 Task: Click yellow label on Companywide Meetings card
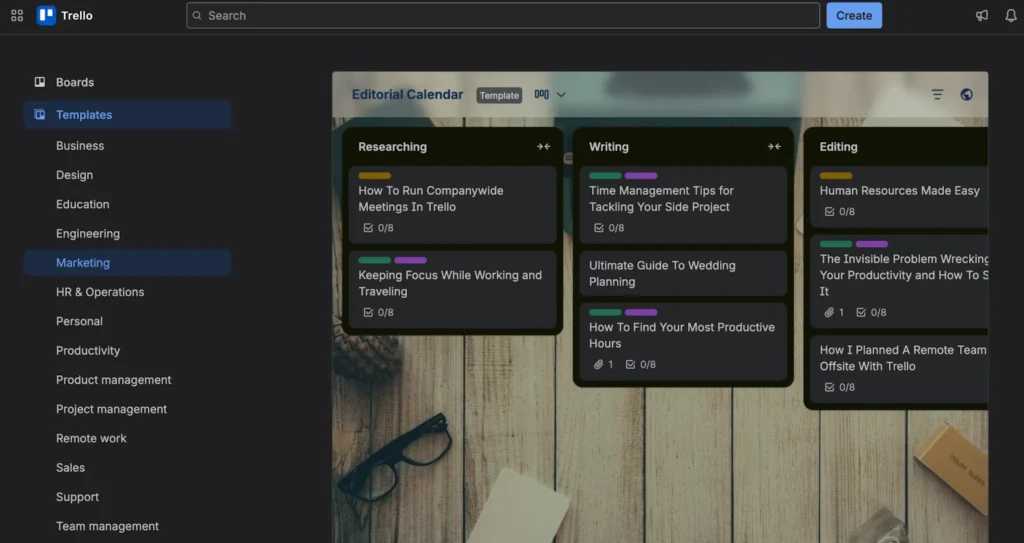pyautogui.click(x=375, y=176)
